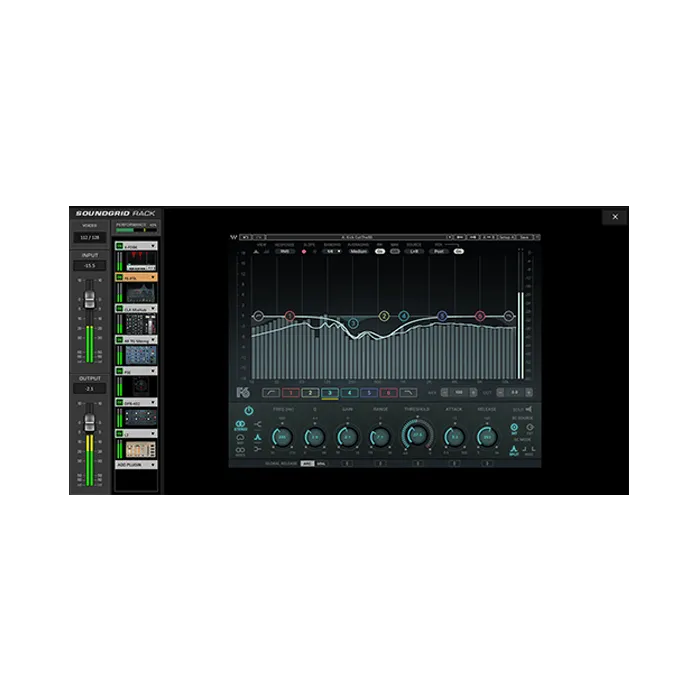699x699 pixels.
Task: Select band 1 tab
Action: [x=291, y=393]
